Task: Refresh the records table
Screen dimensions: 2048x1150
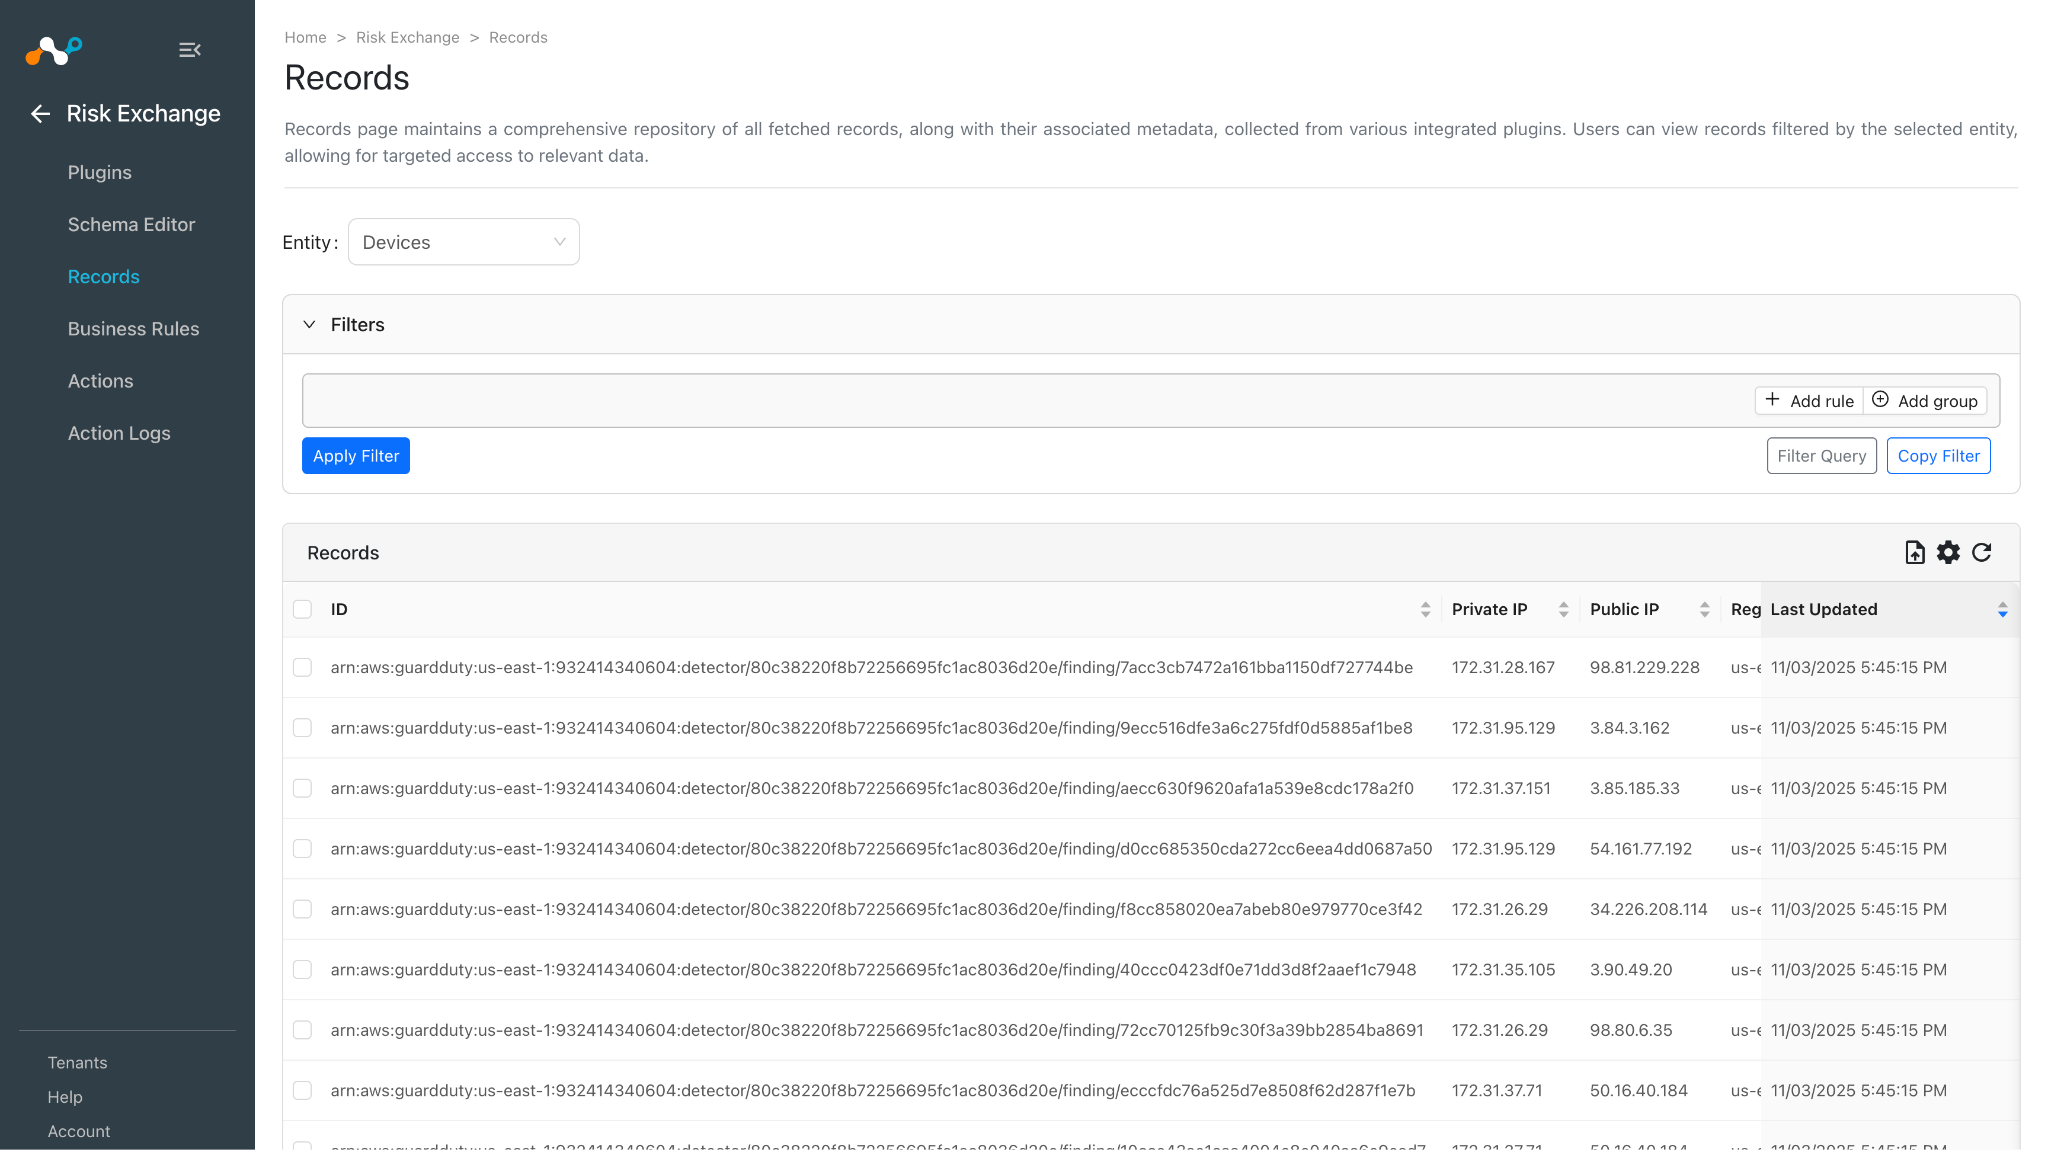Action: coord(1982,553)
